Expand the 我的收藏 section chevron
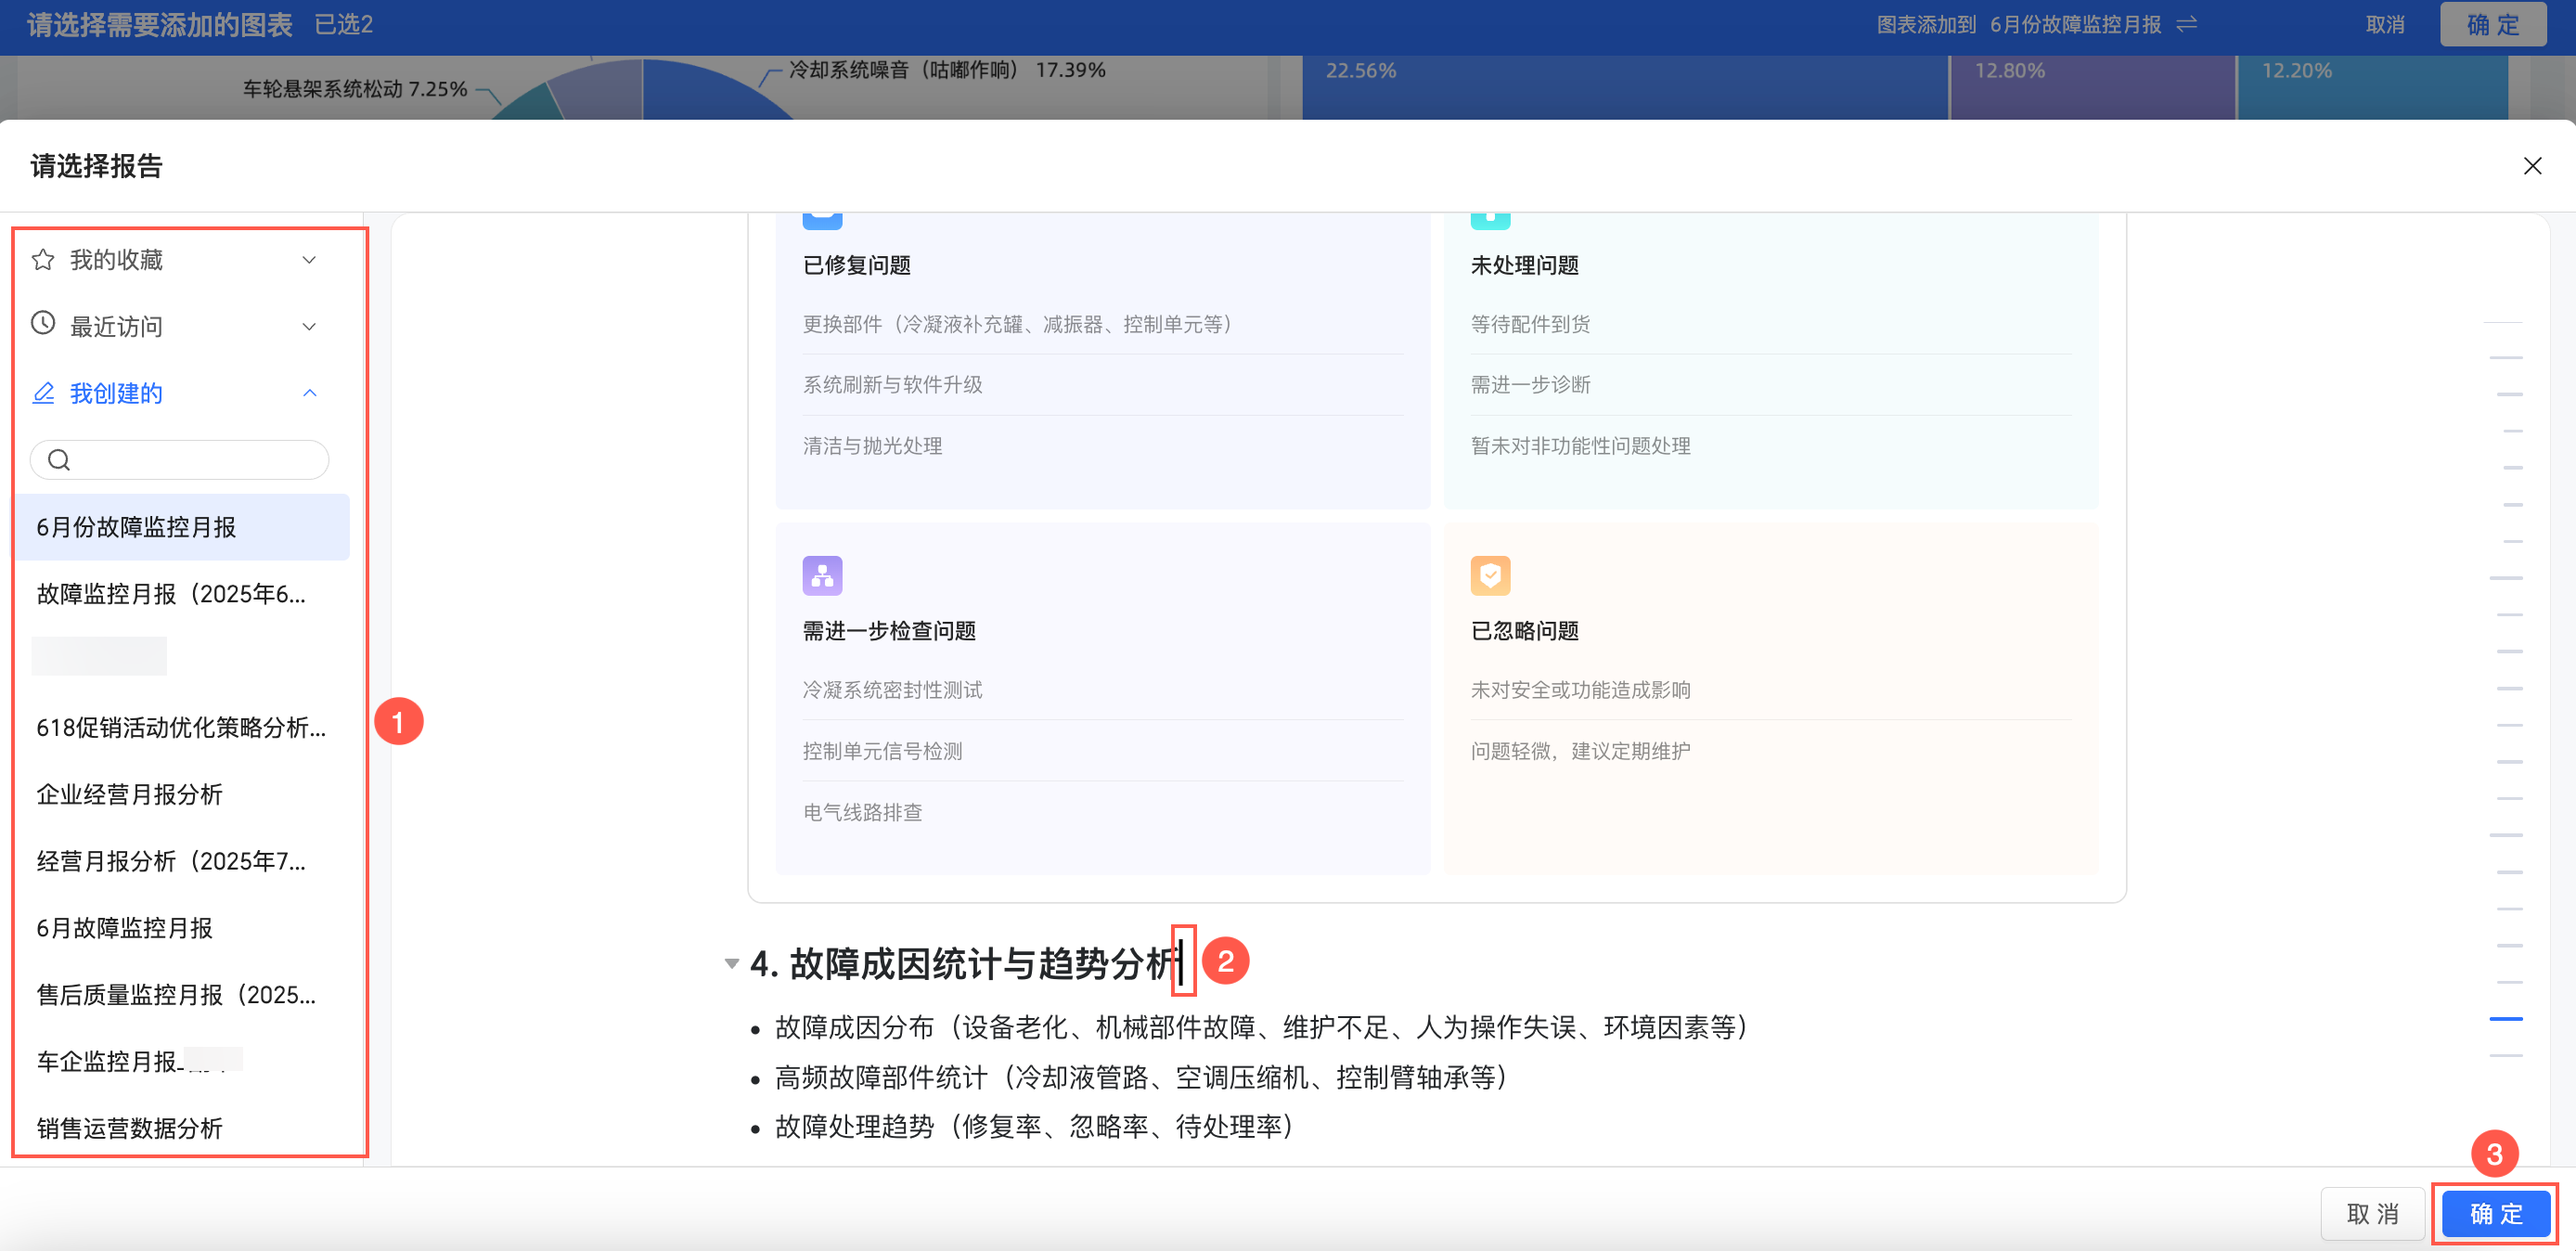The height and width of the screenshot is (1251, 2576). (310, 260)
